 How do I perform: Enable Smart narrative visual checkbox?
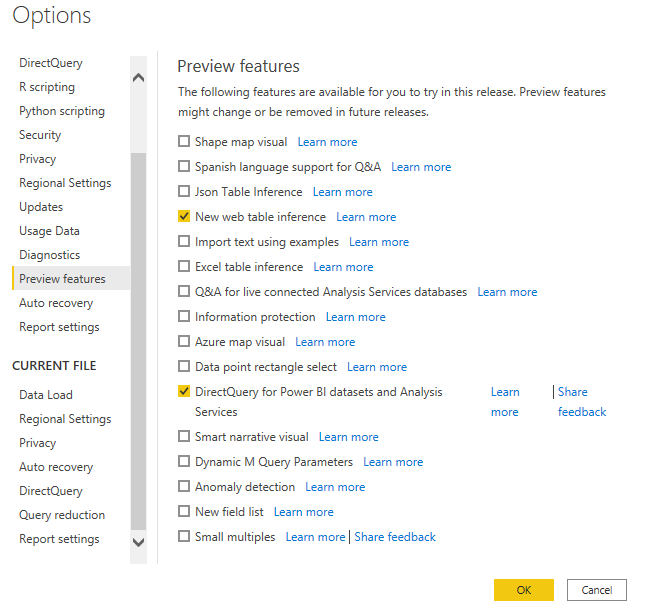[184, 437]
